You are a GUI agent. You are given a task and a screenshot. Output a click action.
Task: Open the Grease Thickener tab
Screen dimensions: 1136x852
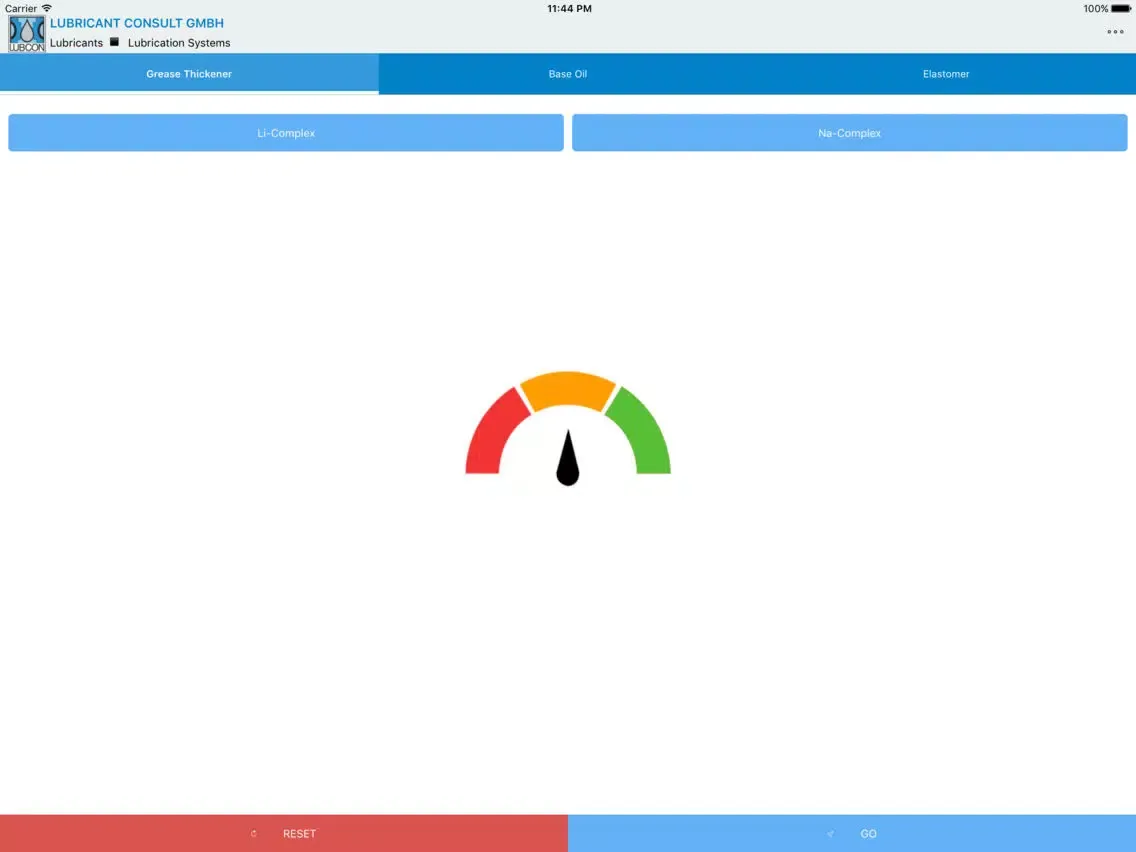[189, 73]
